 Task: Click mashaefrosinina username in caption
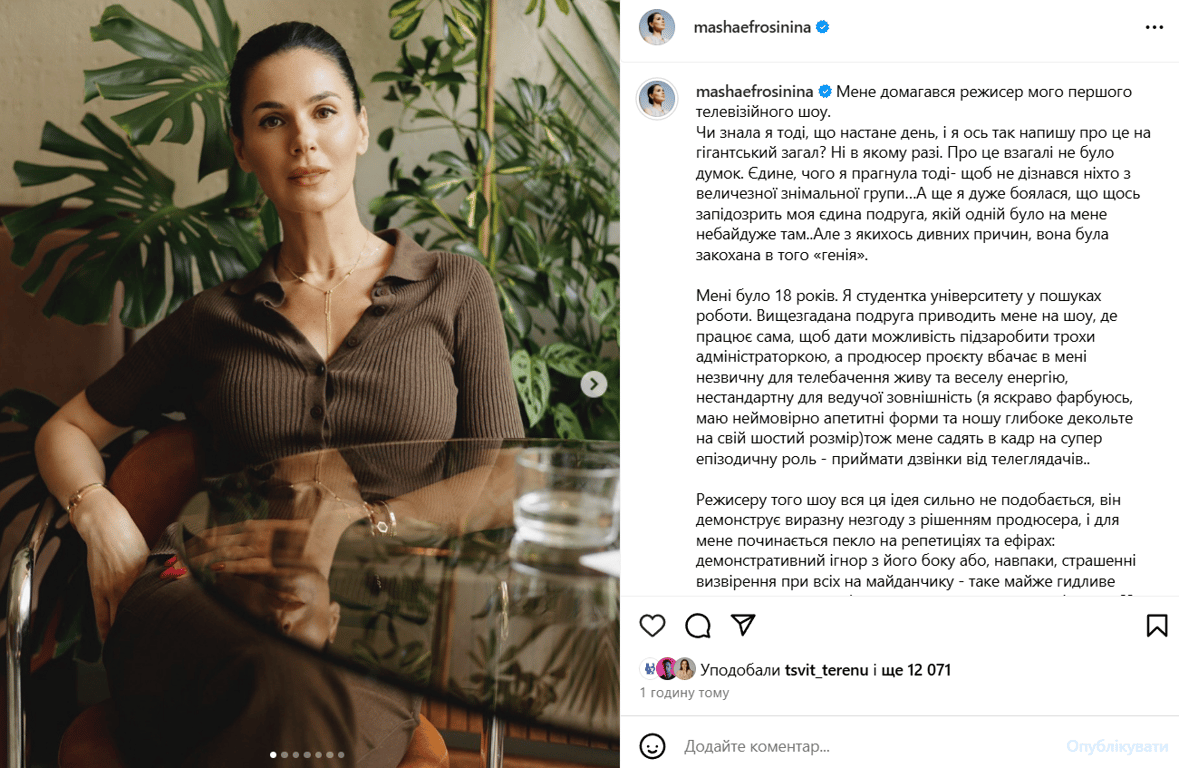click(x=754, y=92)
